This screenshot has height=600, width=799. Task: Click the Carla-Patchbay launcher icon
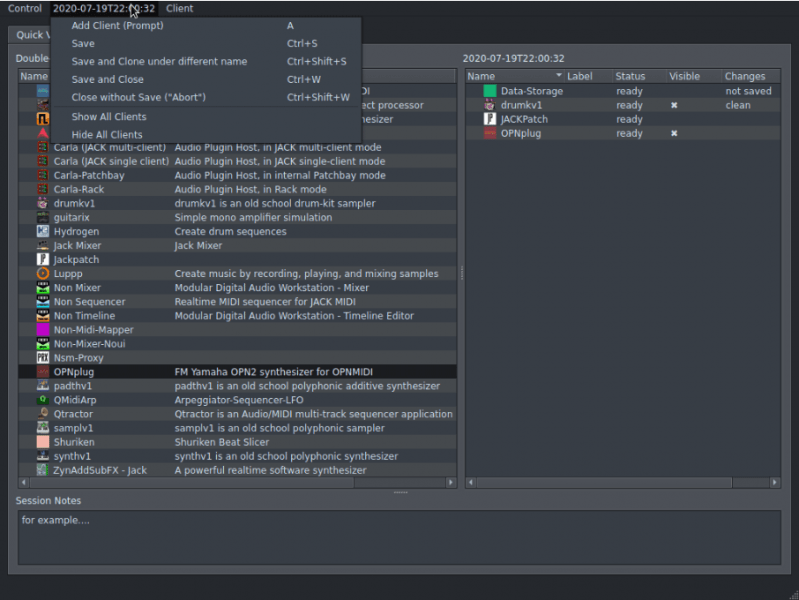click(43, 175)
